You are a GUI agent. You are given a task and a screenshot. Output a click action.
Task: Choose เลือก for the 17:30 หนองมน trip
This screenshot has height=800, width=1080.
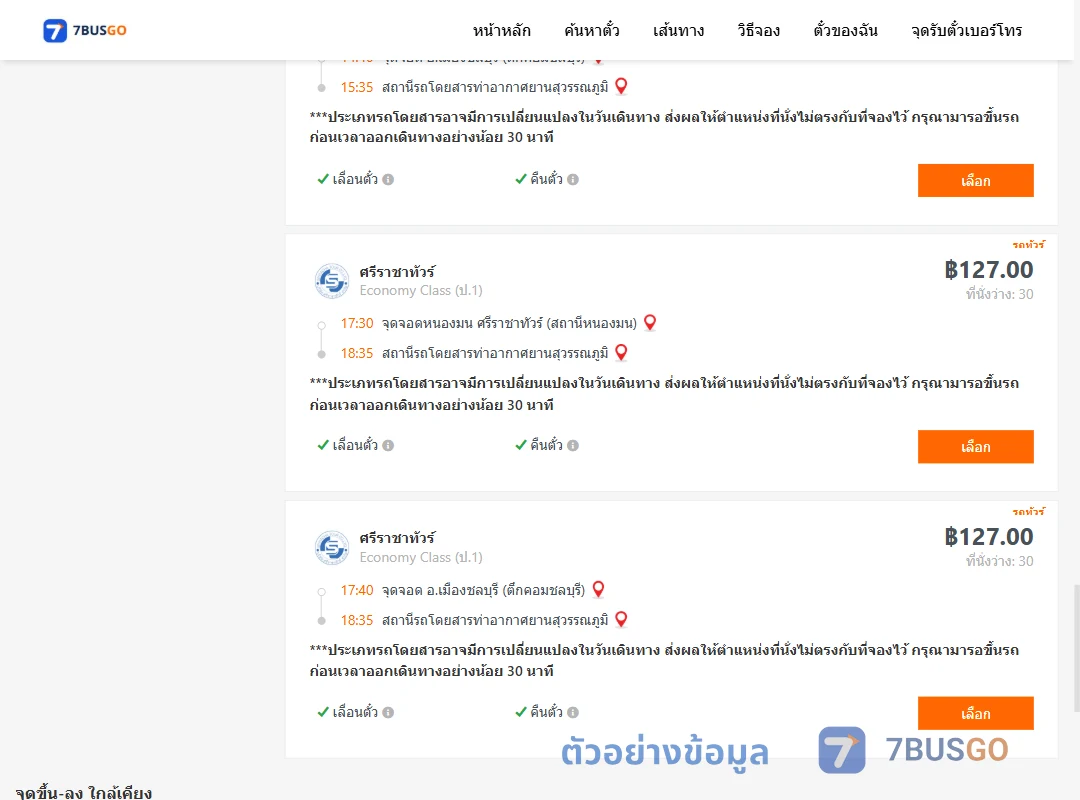975,447
